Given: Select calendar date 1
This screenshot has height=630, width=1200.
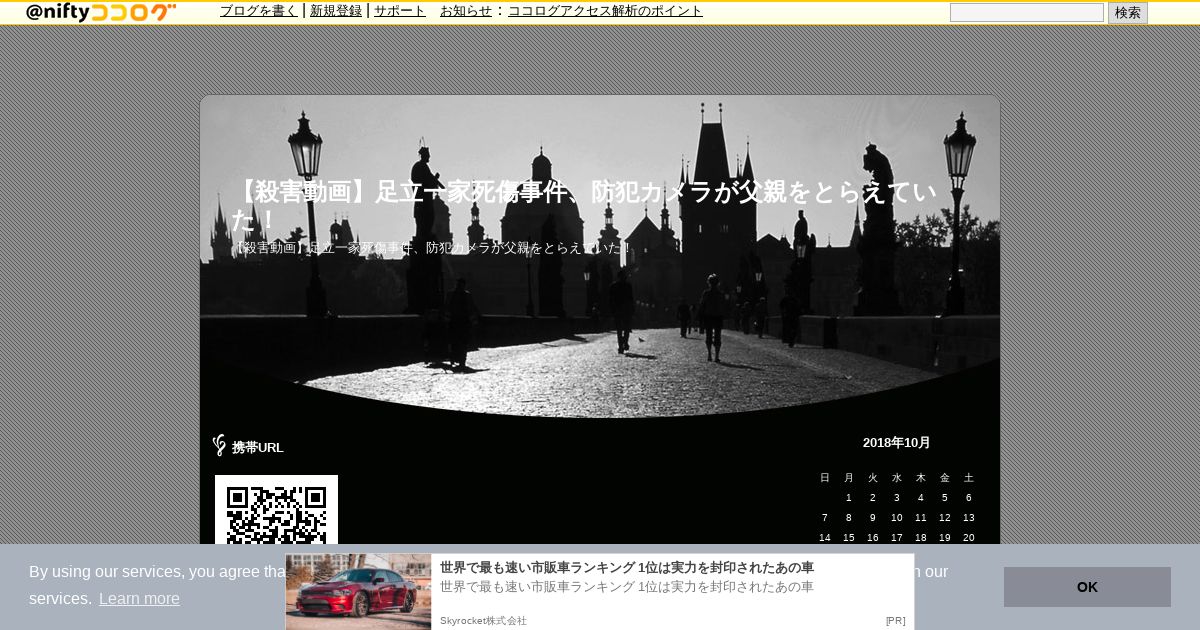Looking at the screenshot, I should click(x=849, y=498).
